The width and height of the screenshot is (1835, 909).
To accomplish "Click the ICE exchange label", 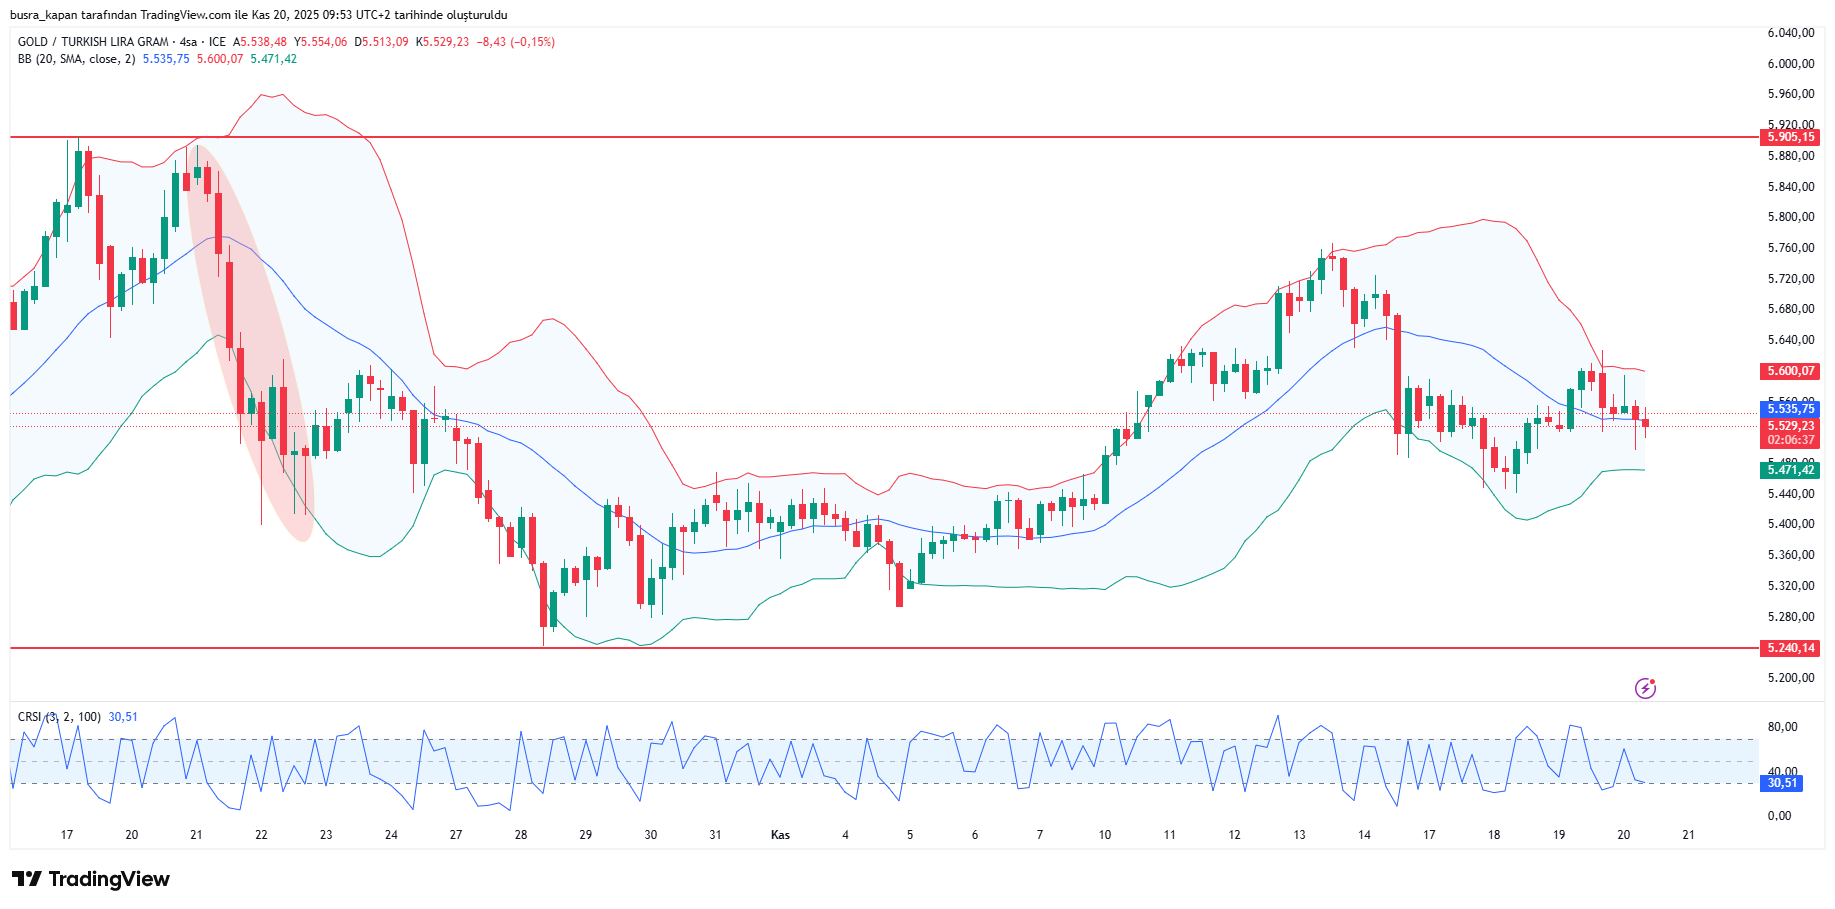I will pyautogui.click(x=217, y=42).
